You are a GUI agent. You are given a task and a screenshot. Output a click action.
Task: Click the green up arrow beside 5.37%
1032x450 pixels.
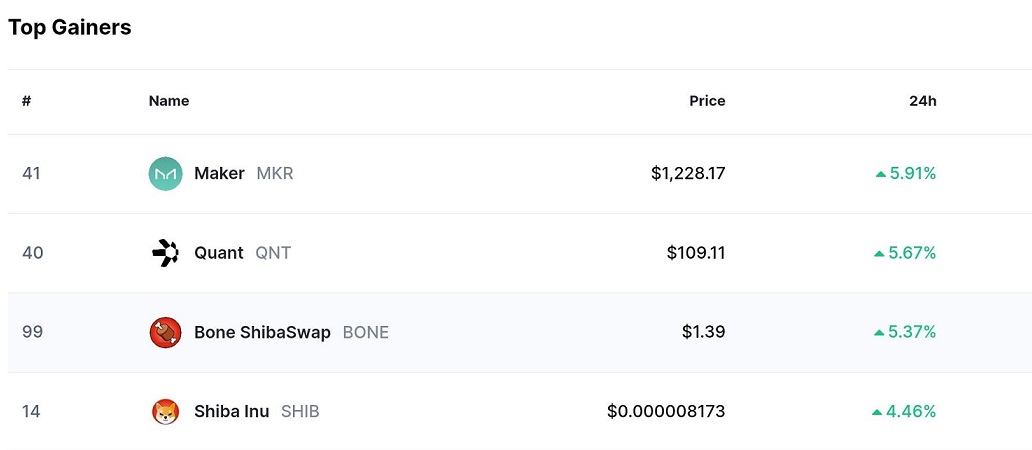pyautogui.click(x=880, y=332)
